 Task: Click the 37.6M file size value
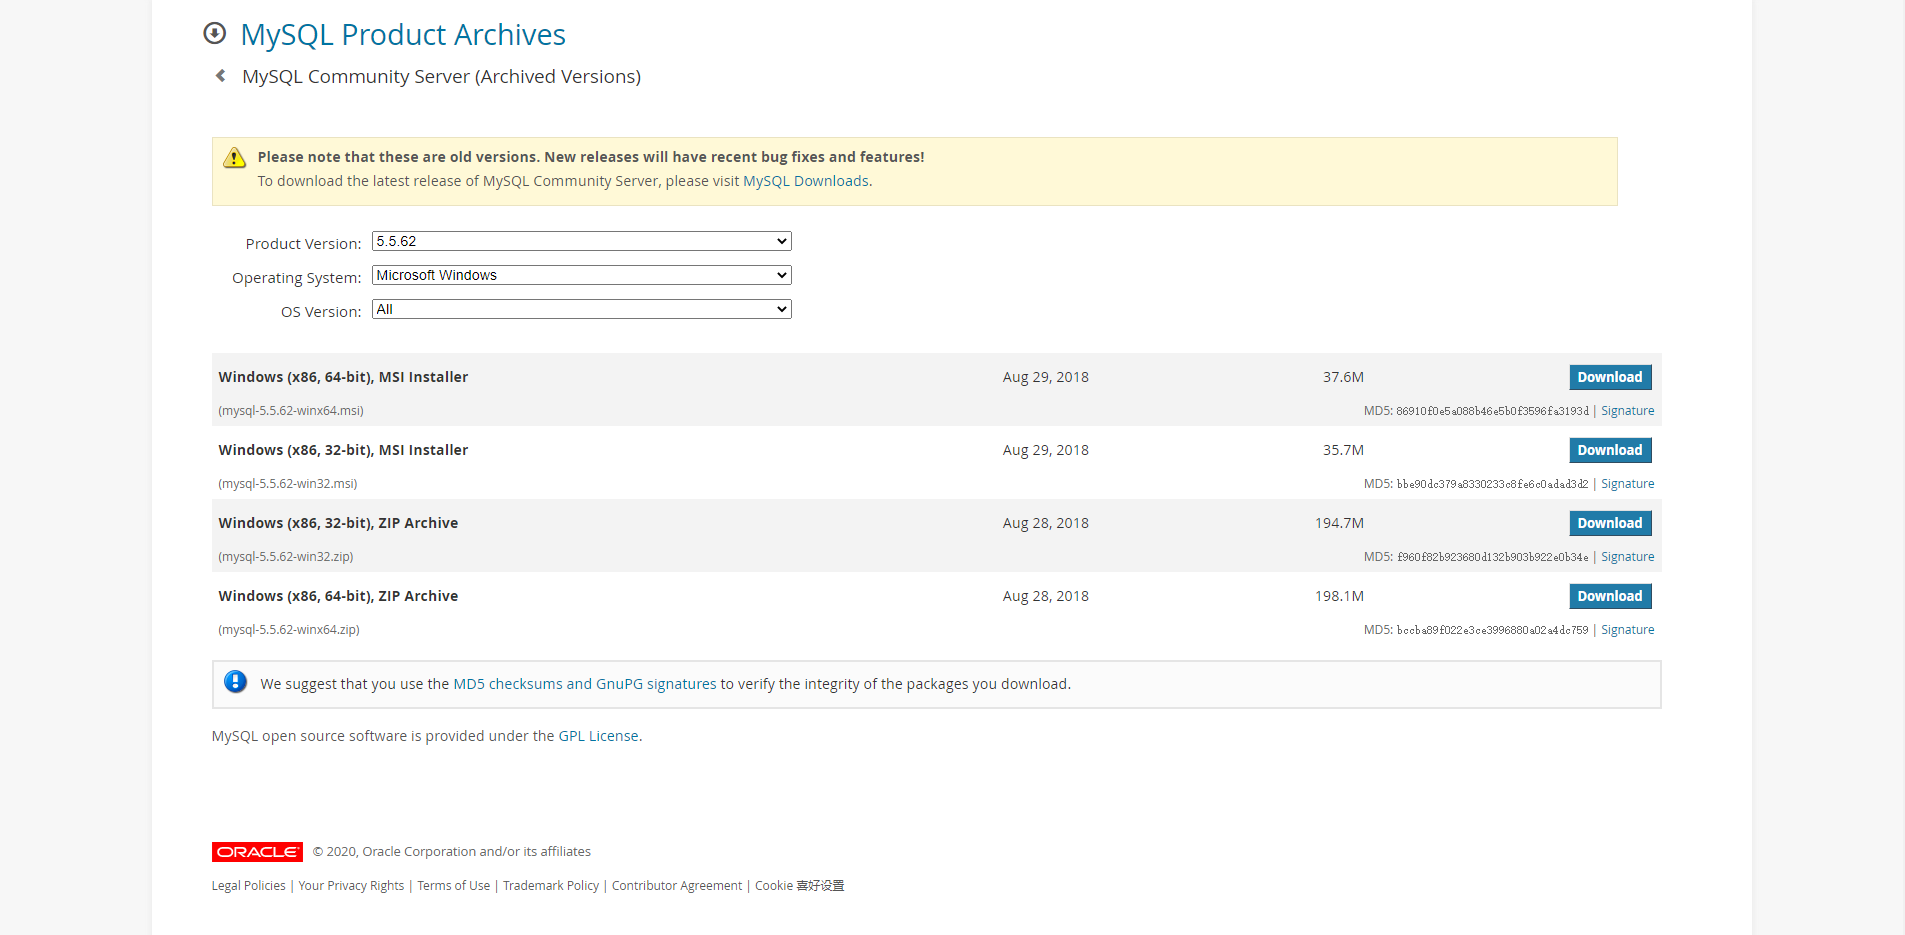(x=1343, y=377)
